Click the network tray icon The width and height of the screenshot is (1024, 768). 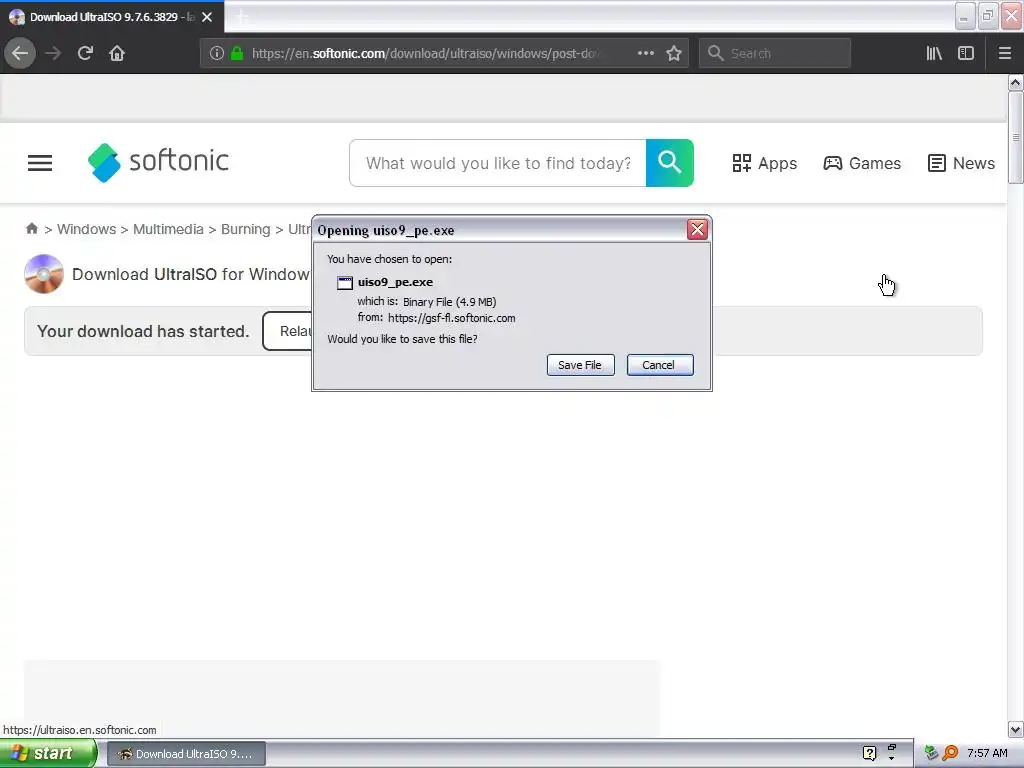click(x=931, y=753)
